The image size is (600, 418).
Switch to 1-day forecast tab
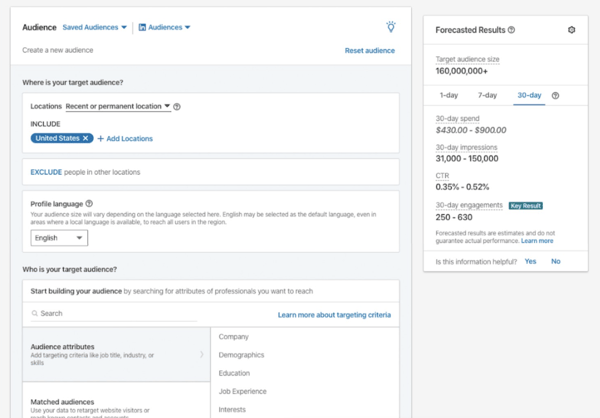point(449,96)
